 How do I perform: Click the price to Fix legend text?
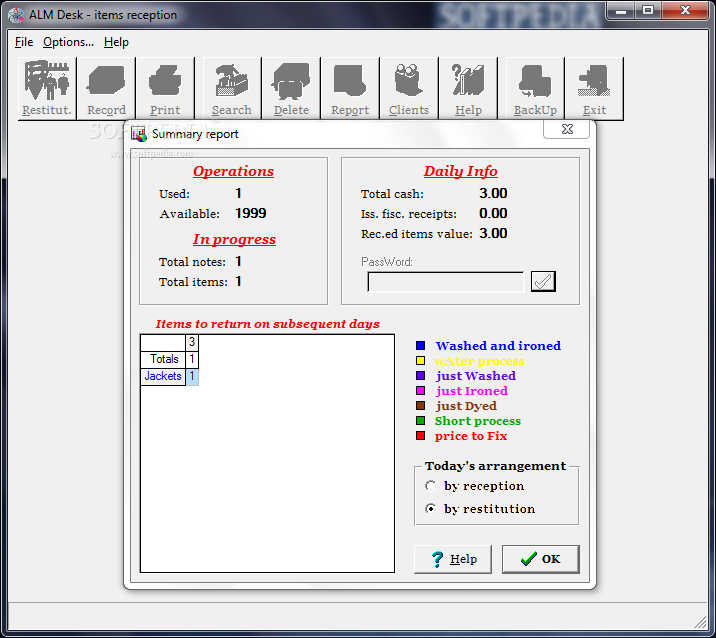tap(471, 436)
